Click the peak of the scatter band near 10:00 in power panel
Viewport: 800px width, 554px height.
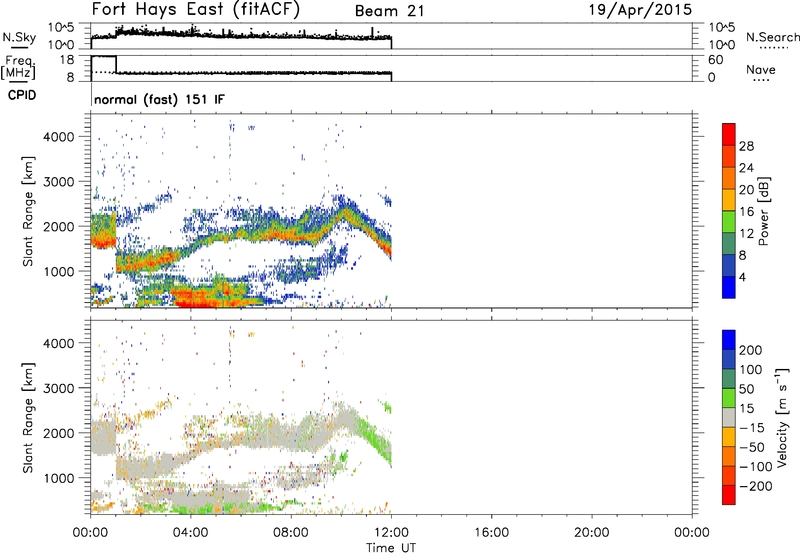pos(345,209)
